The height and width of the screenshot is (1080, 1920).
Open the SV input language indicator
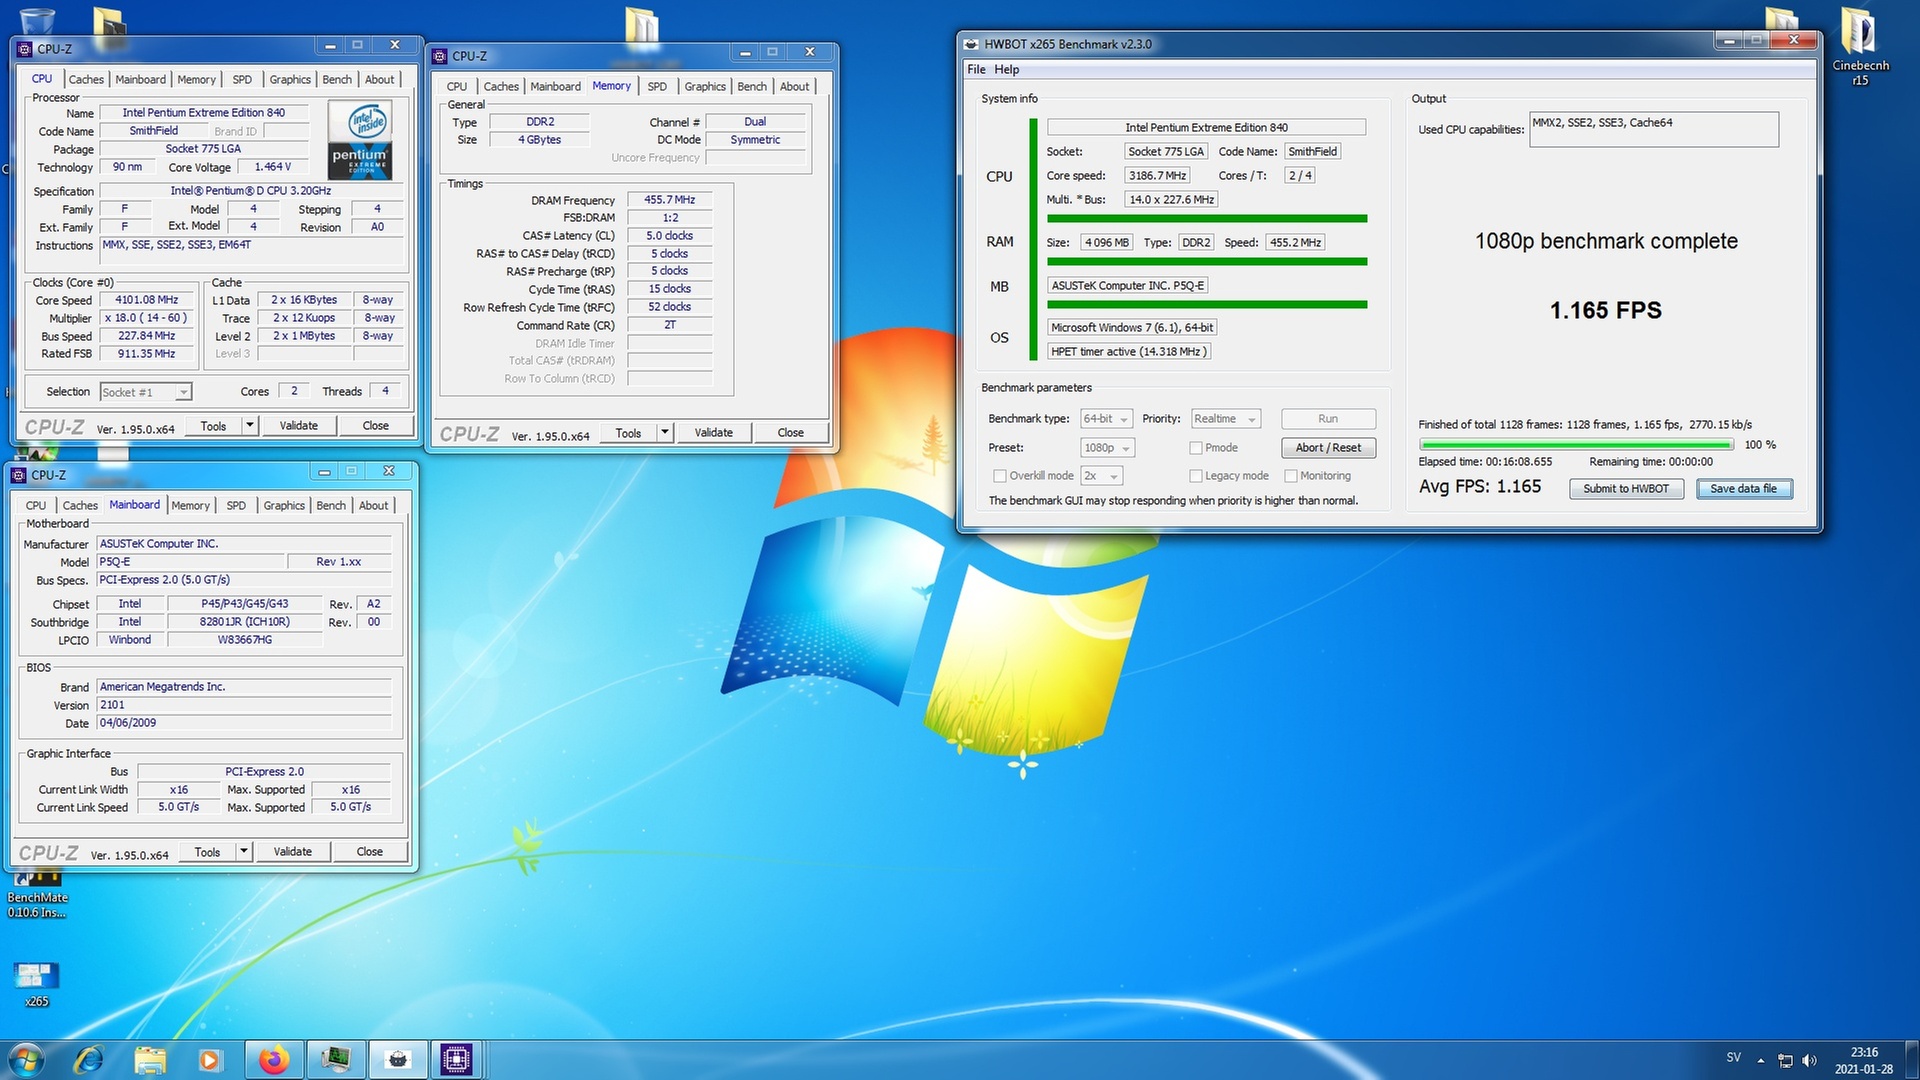pos(1733,1057)
